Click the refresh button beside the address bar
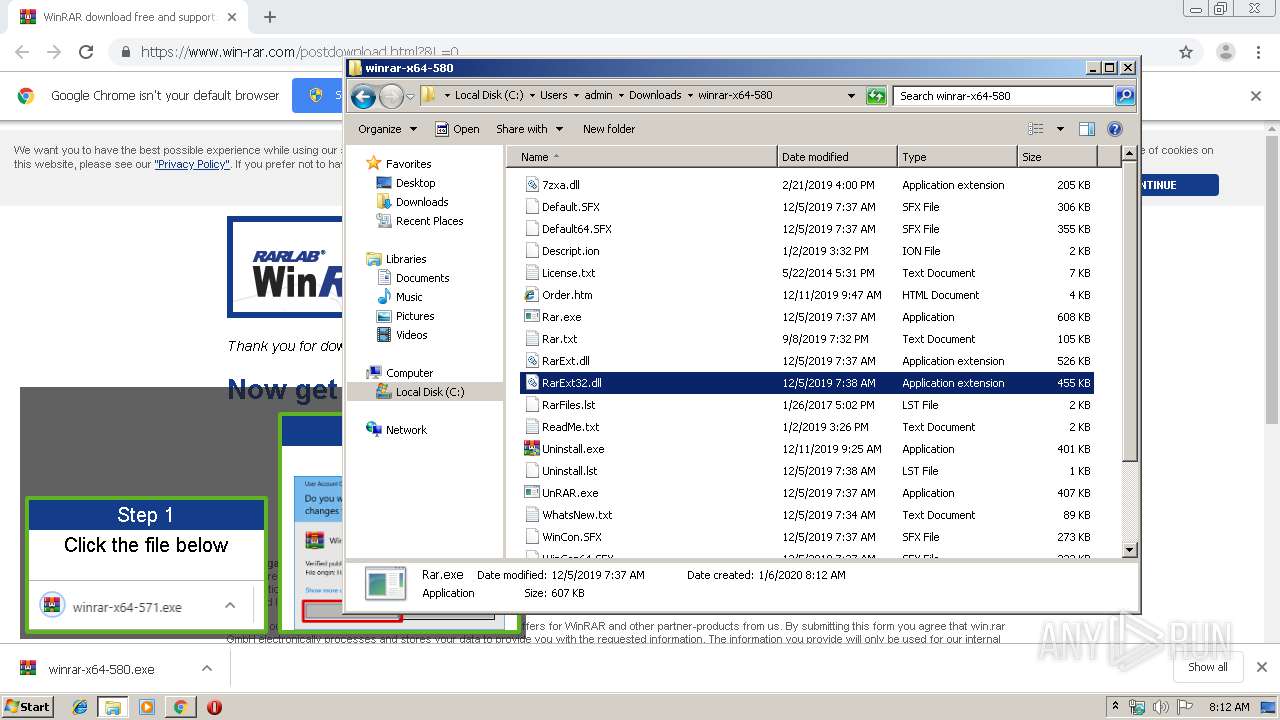This screenshot has width=1280, height=720. 876,96
